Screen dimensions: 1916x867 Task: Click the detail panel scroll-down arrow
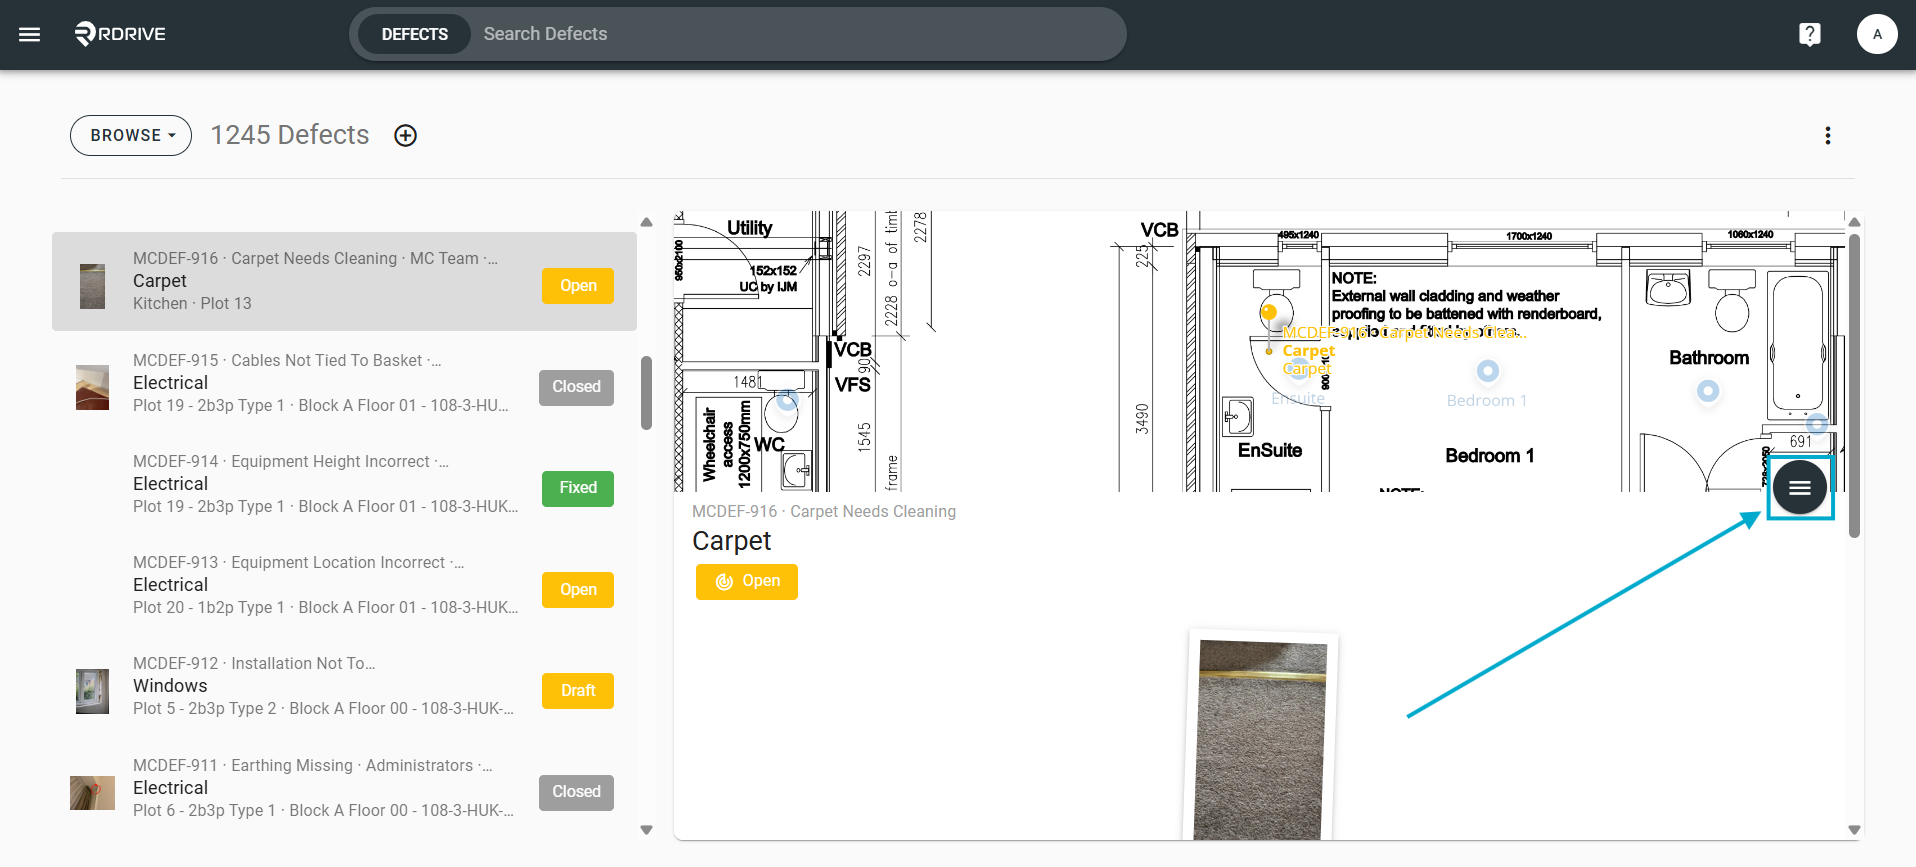click(x=1855, y=829)
